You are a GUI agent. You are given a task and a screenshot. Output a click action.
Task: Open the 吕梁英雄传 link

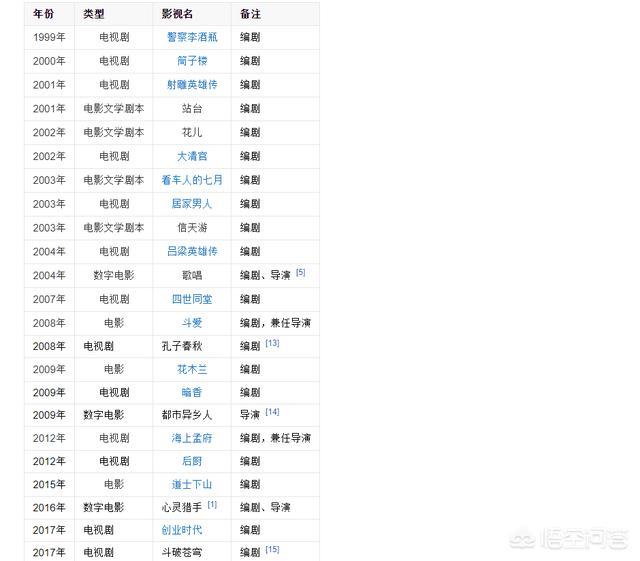(192, 251)
